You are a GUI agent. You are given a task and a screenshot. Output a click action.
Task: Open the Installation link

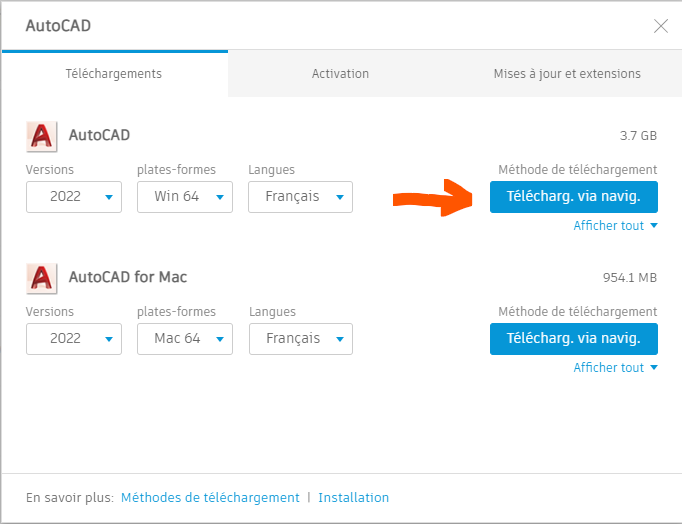[353, 497]
